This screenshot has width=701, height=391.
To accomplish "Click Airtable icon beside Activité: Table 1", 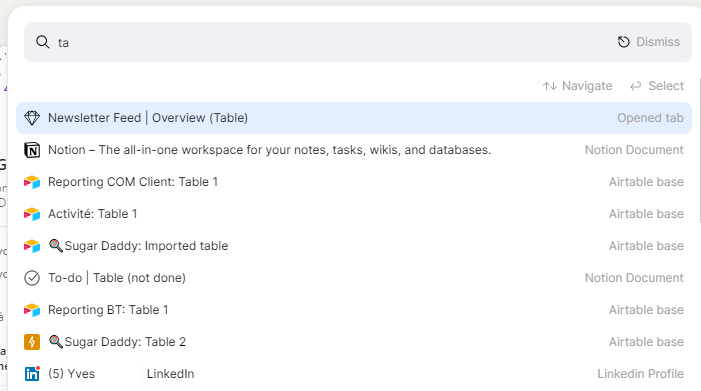I will coord(32,214).
